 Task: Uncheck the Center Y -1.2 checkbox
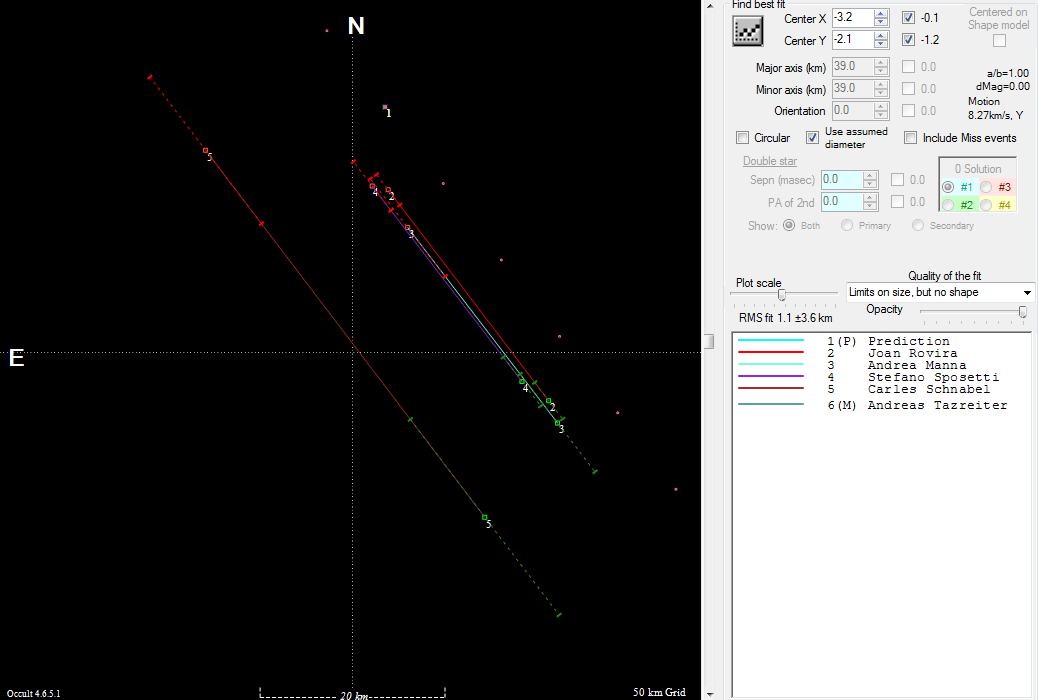pos(908,40)
